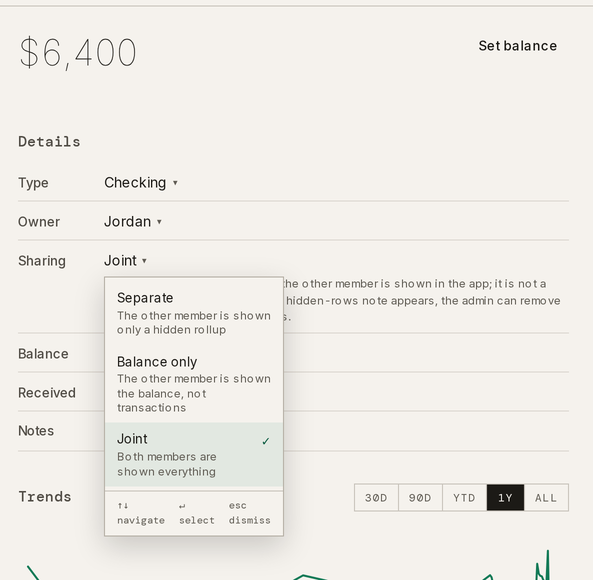Select the 1Y trends range
The width and height of the screenshot is (593, 580).
[505, 498]
